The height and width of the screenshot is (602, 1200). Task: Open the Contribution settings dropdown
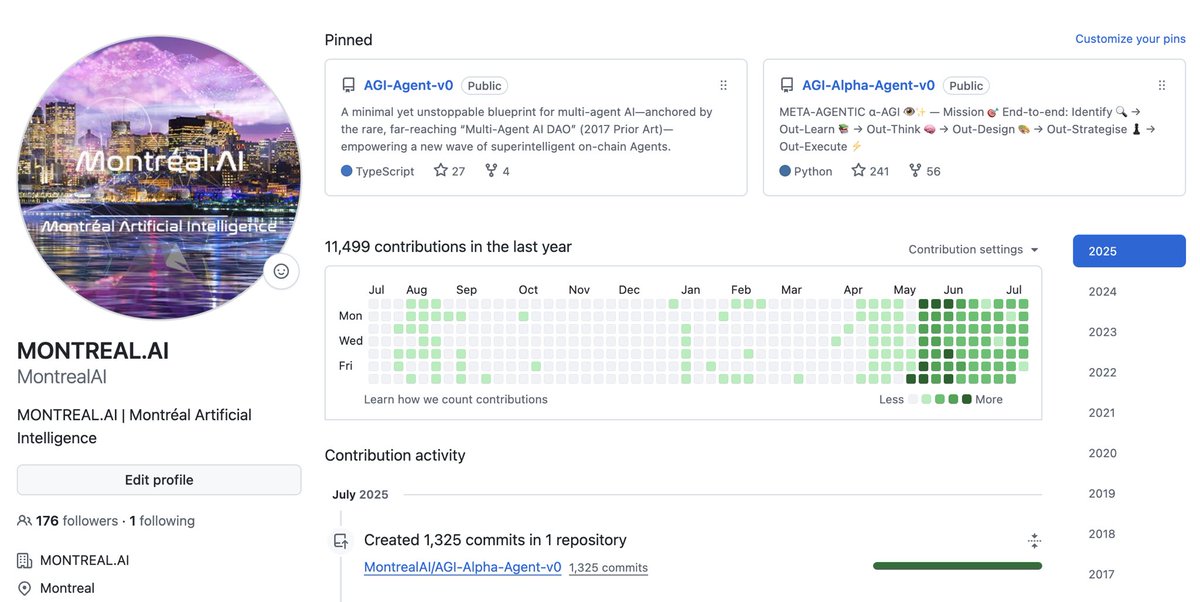pyautogui.click(x=973, y=250)
